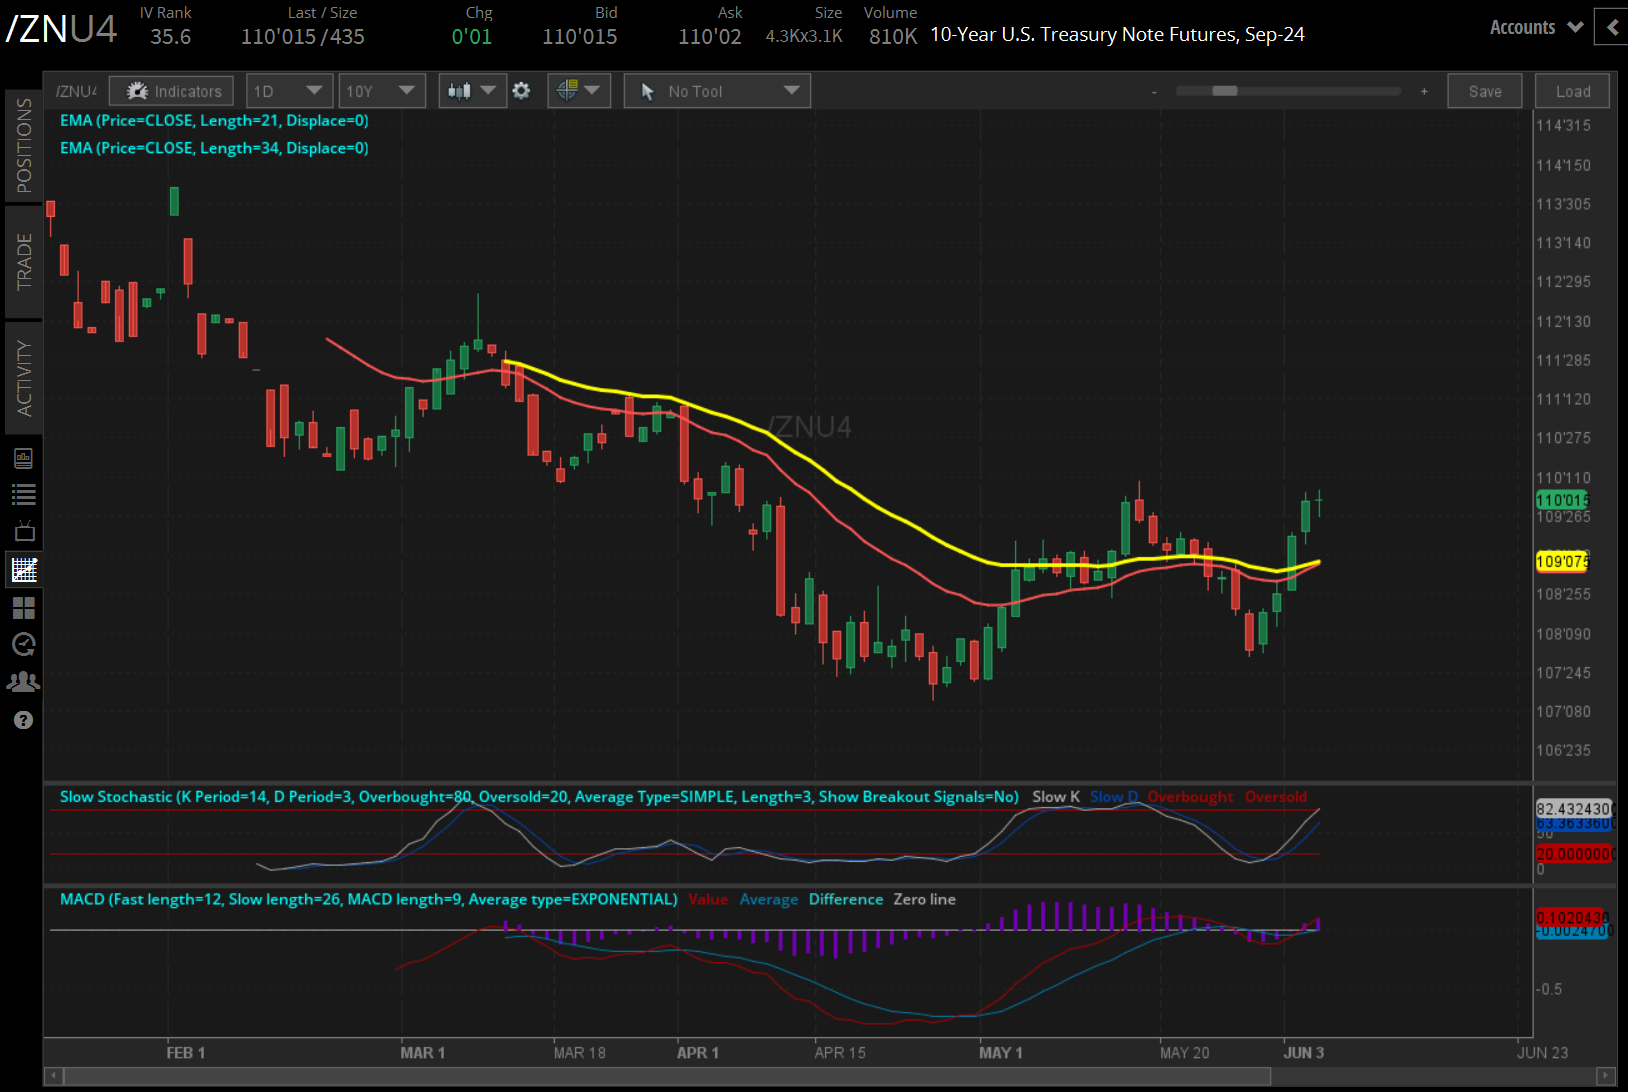
Task: Switch to the Trade tab
Action: coord(24,262)
